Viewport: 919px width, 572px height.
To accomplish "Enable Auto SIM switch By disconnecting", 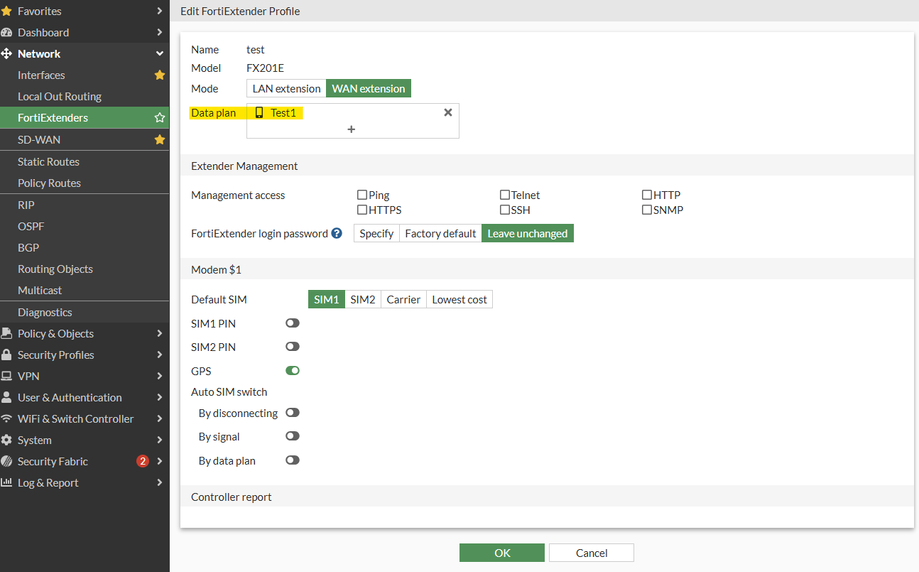I will click(292, 413).
